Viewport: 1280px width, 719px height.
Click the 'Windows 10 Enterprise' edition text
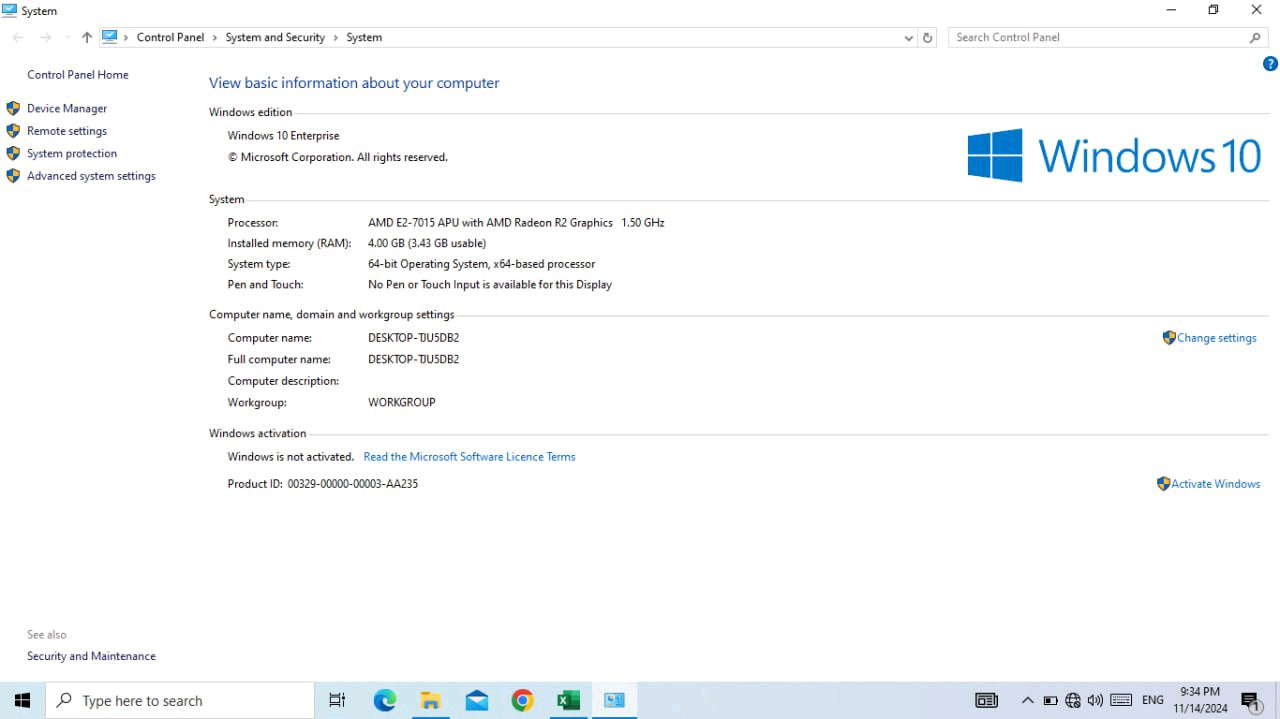pos(283,136)
